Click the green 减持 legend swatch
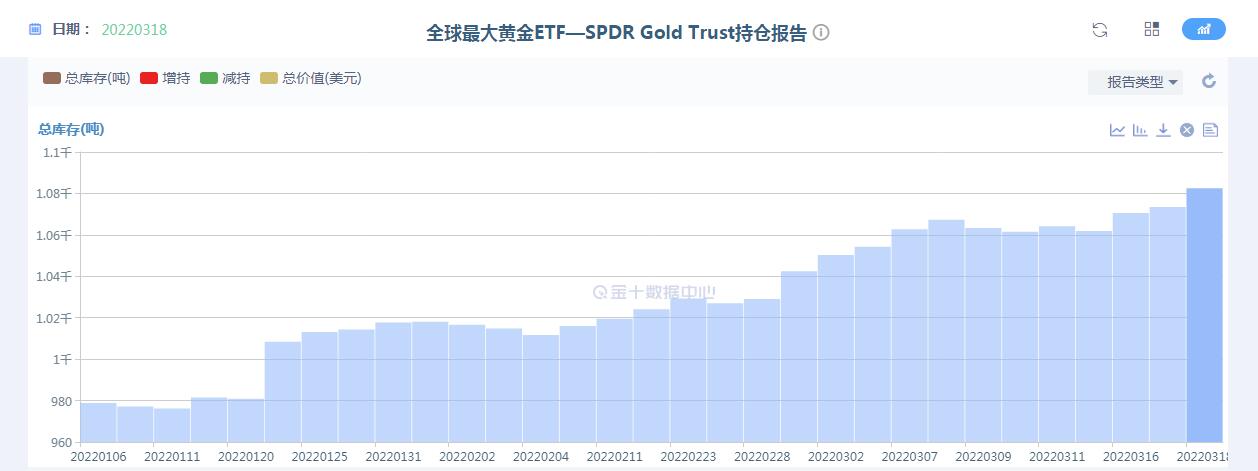This screenshot has height=471, width=1258. pos(209,78)
